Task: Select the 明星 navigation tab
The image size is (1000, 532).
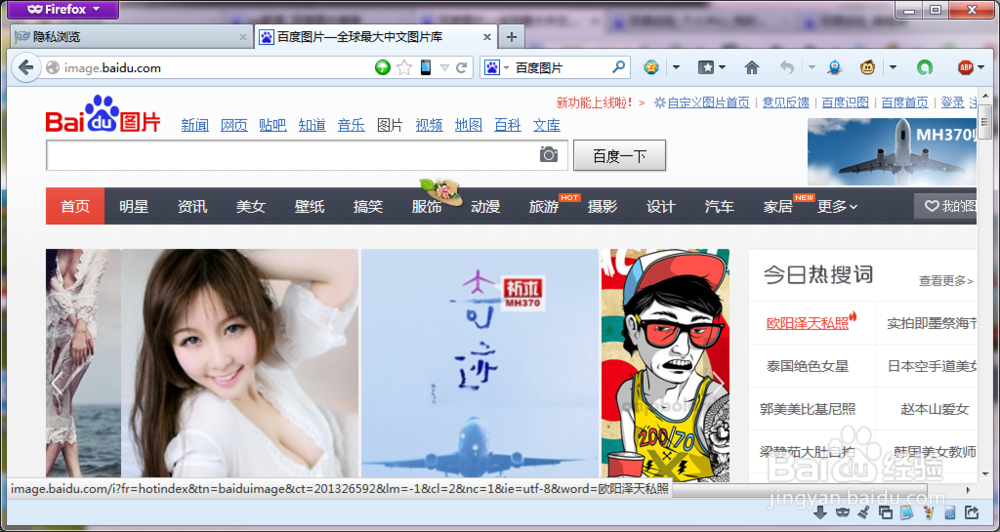Action: [134, 206]
